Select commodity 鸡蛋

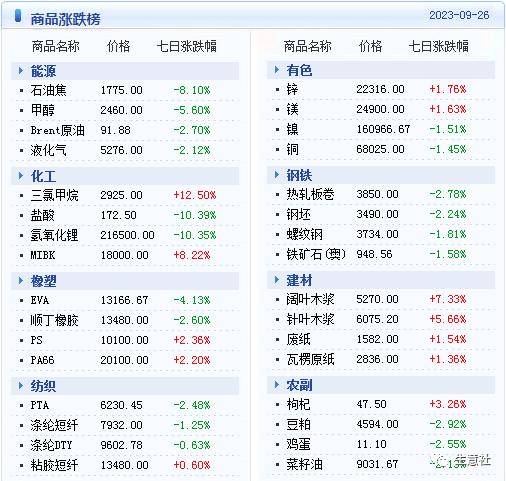pyautogui.click(x=298, y=444)
